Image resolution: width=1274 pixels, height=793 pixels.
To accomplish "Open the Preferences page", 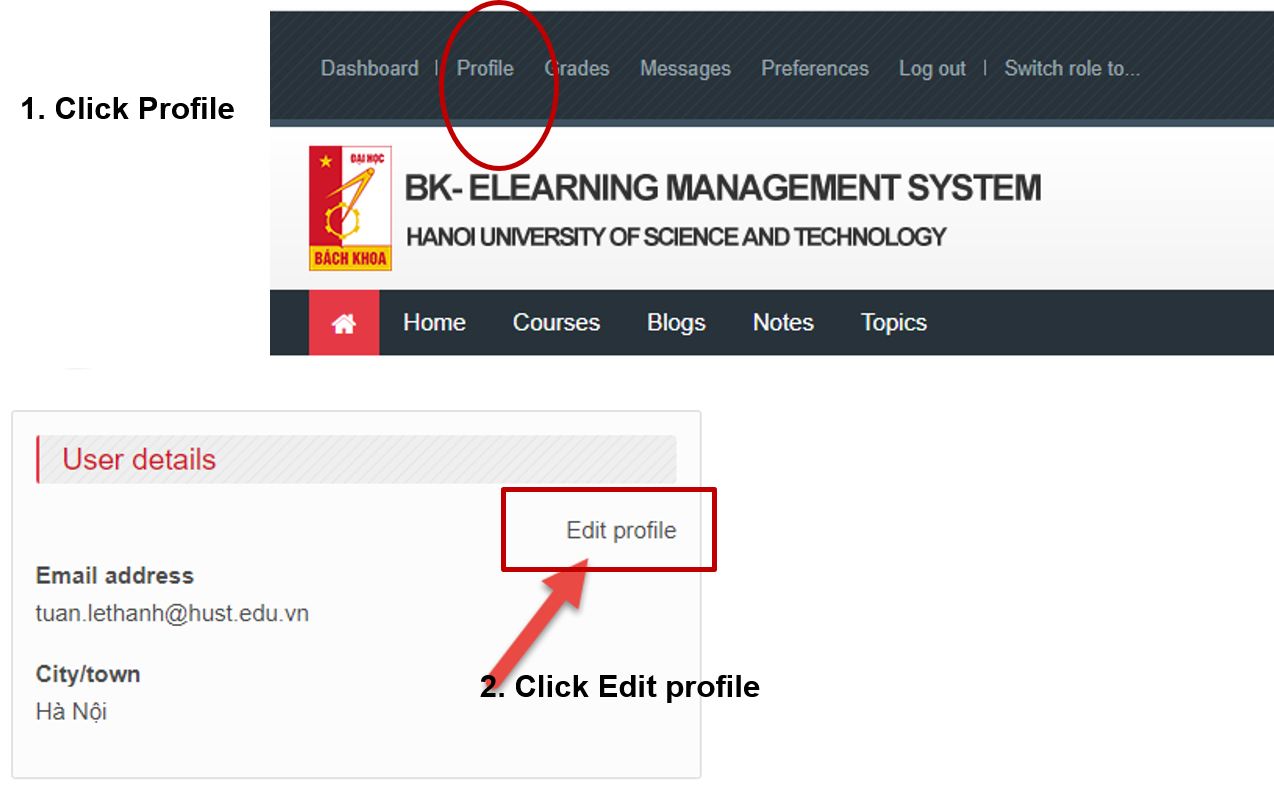I will [x=815, y=69].
